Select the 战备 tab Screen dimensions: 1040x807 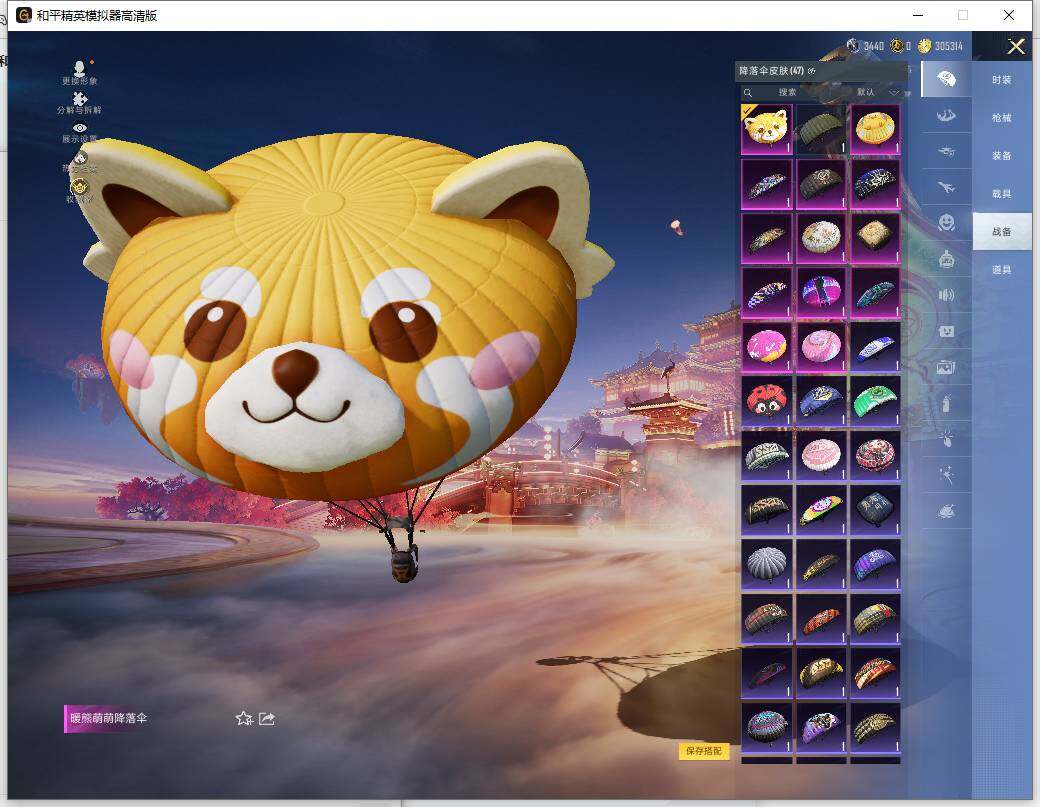coord(1002,231)
